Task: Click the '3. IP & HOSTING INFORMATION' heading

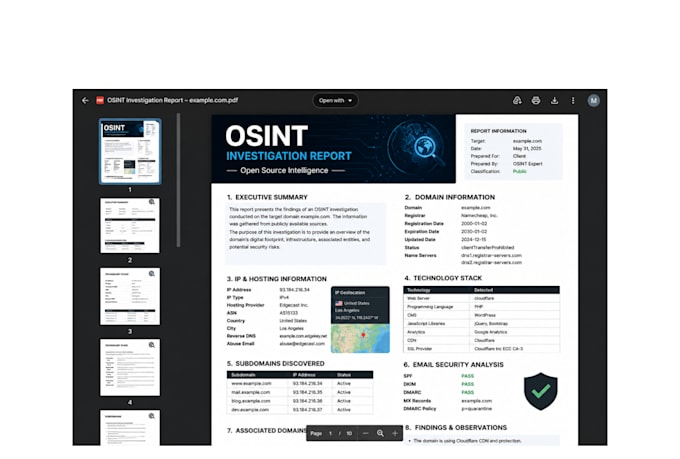Action: (x=277, y=279)
